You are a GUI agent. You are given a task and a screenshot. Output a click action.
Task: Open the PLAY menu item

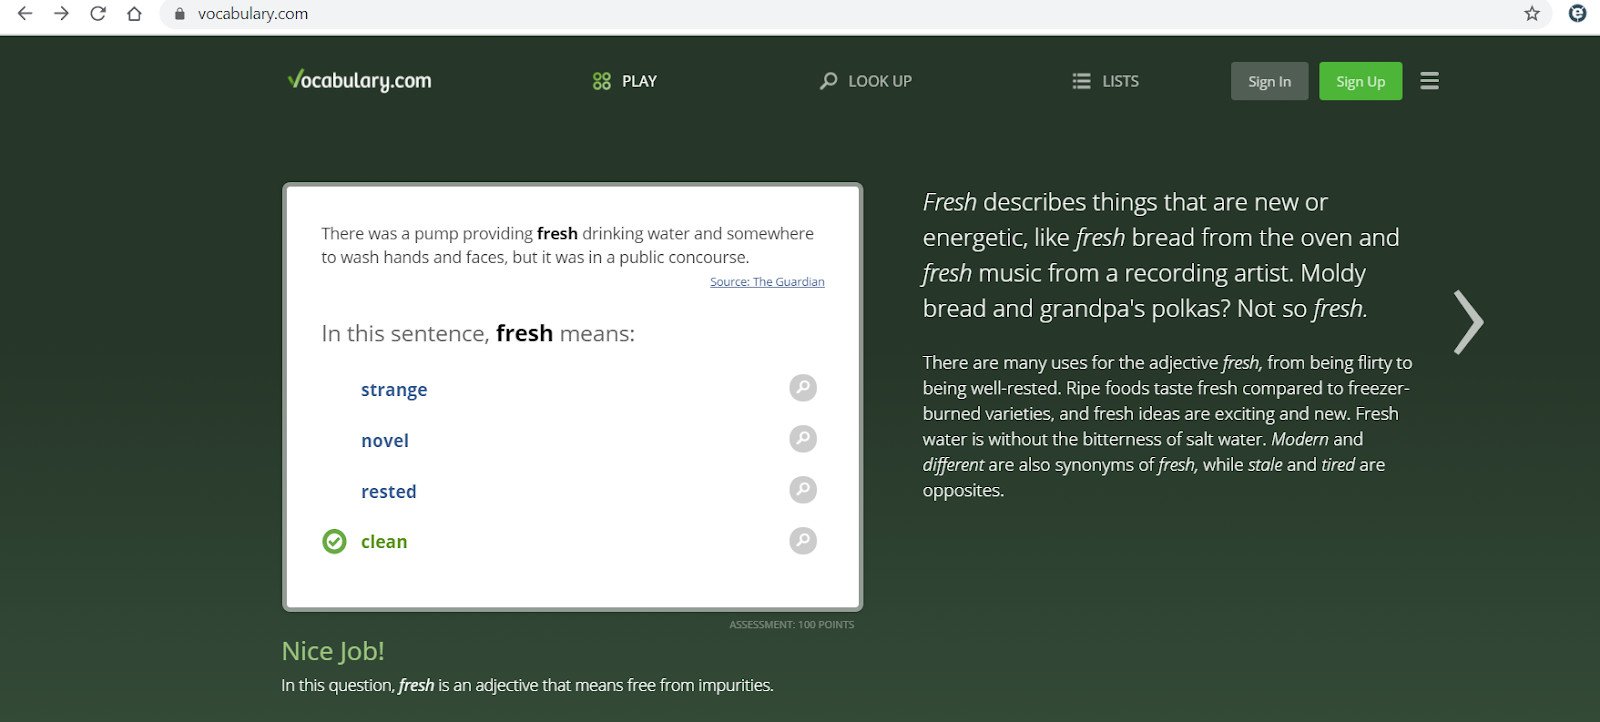625,81
